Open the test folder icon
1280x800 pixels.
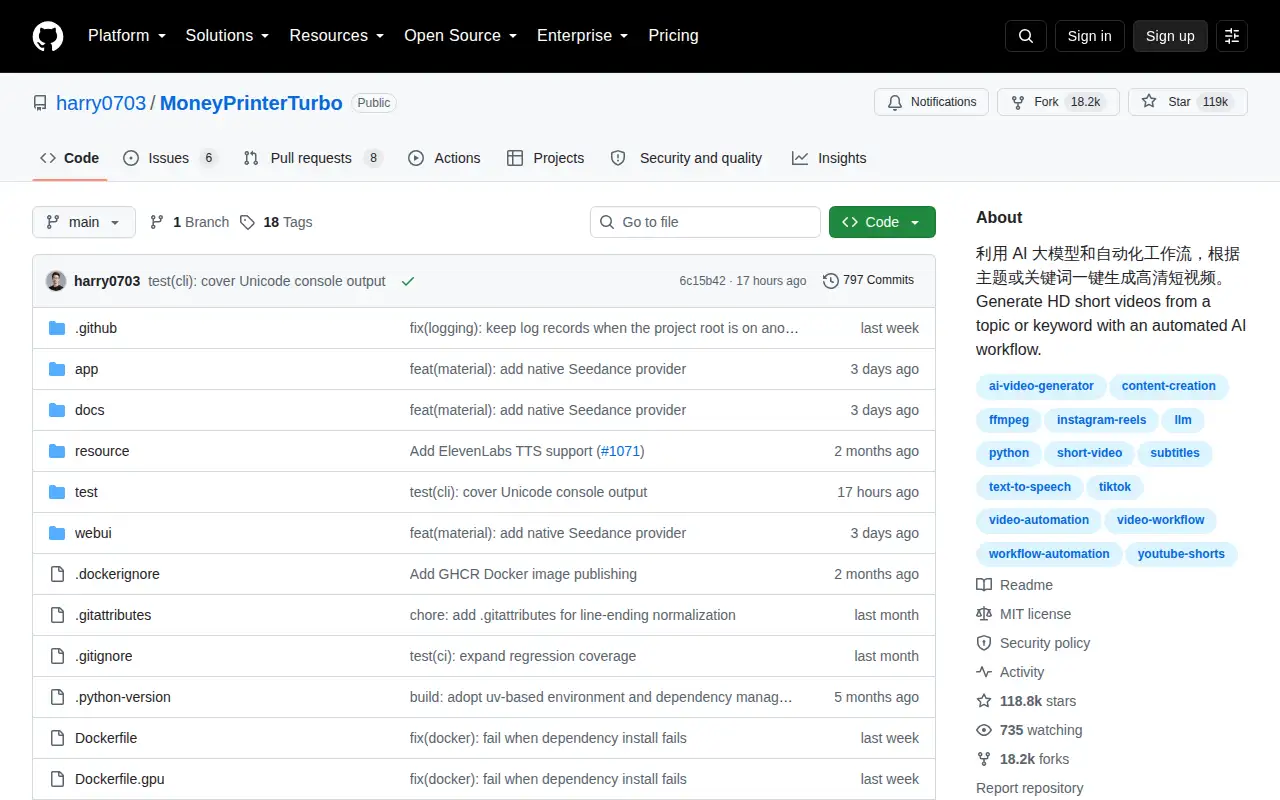point(57,492)
